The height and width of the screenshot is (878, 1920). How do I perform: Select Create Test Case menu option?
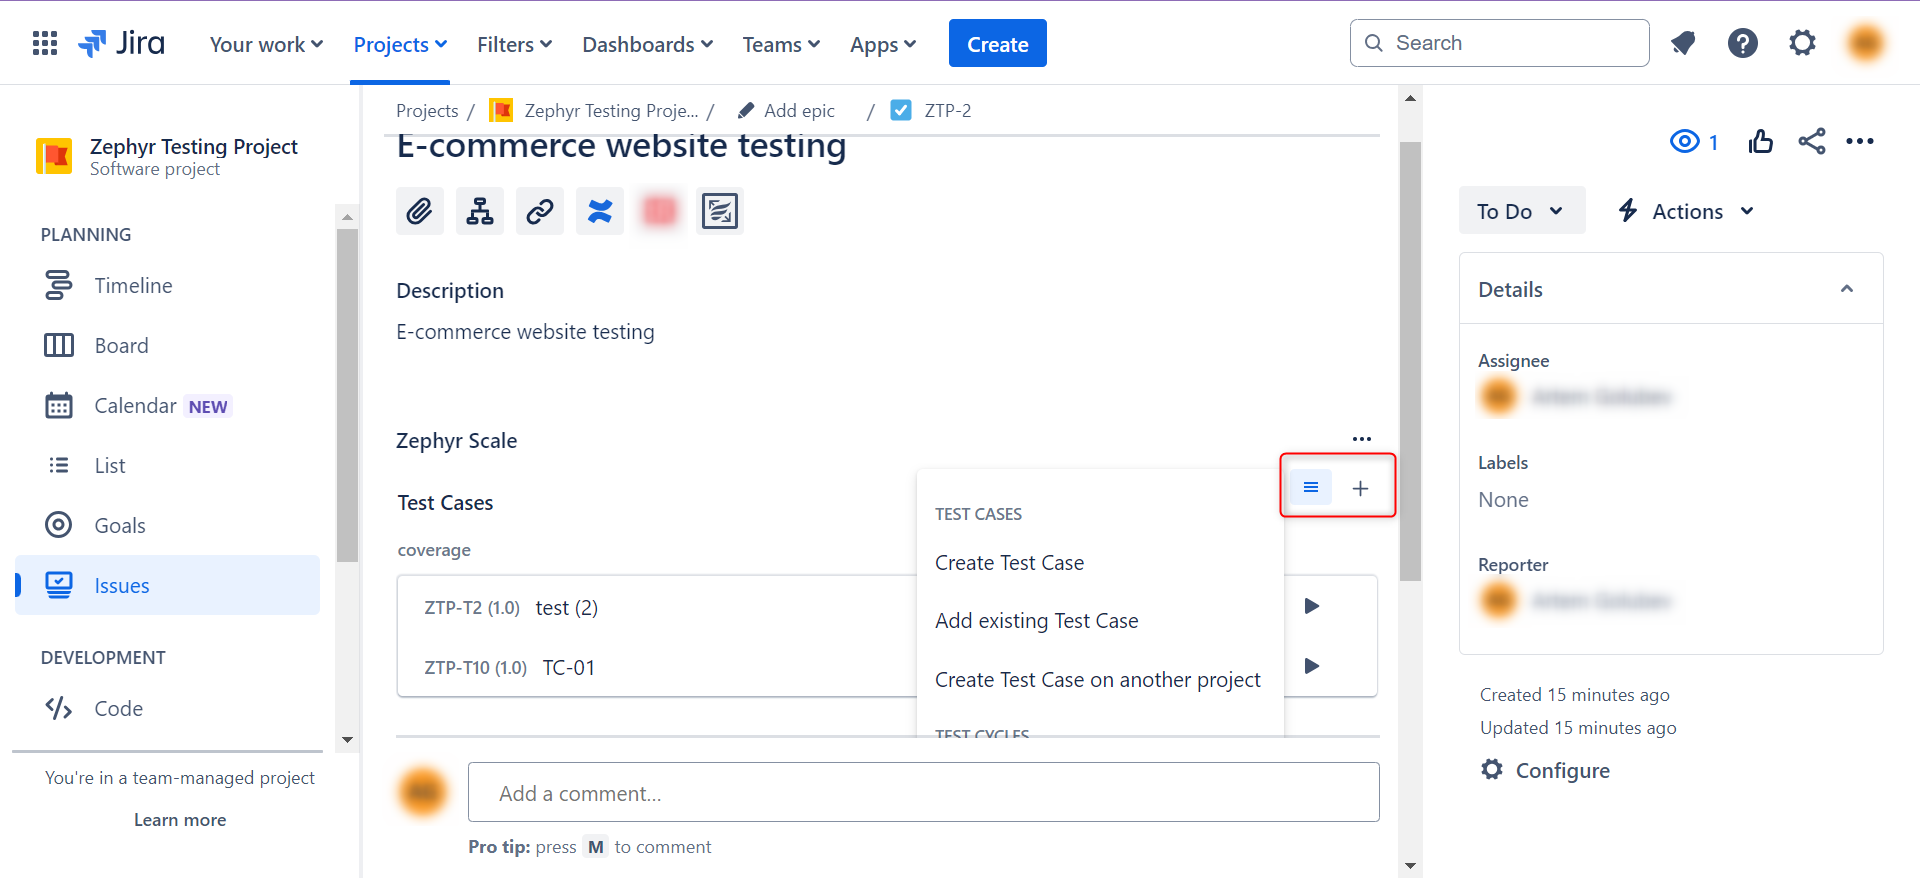pyautogui.click(x=1009, y=563)
